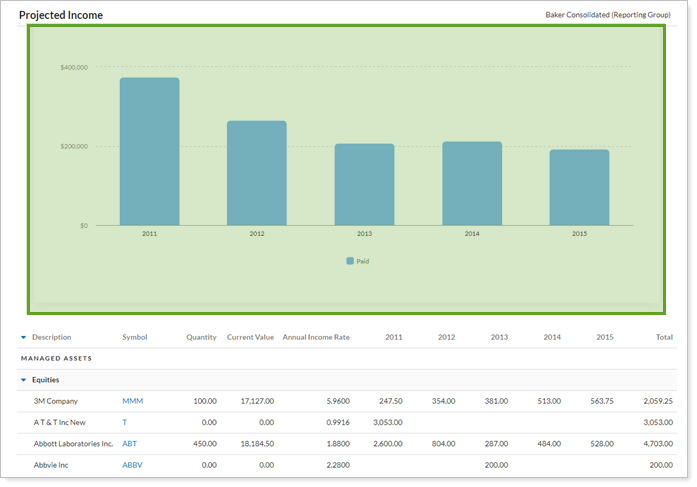Viewport: 697px width, 487px height.
Task: Select the 2013 bar in the chart
Action: 364,184
